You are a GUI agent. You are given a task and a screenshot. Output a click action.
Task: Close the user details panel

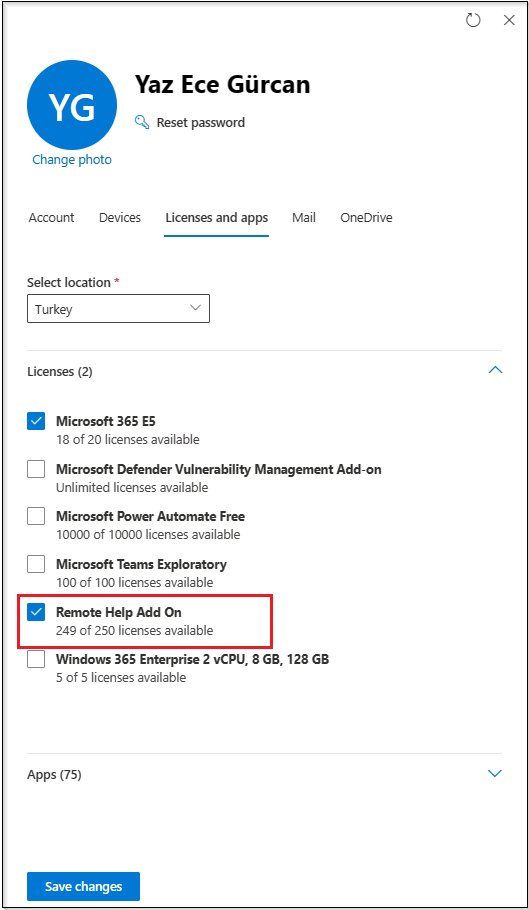pyautogui.click(x=509, y=20)
